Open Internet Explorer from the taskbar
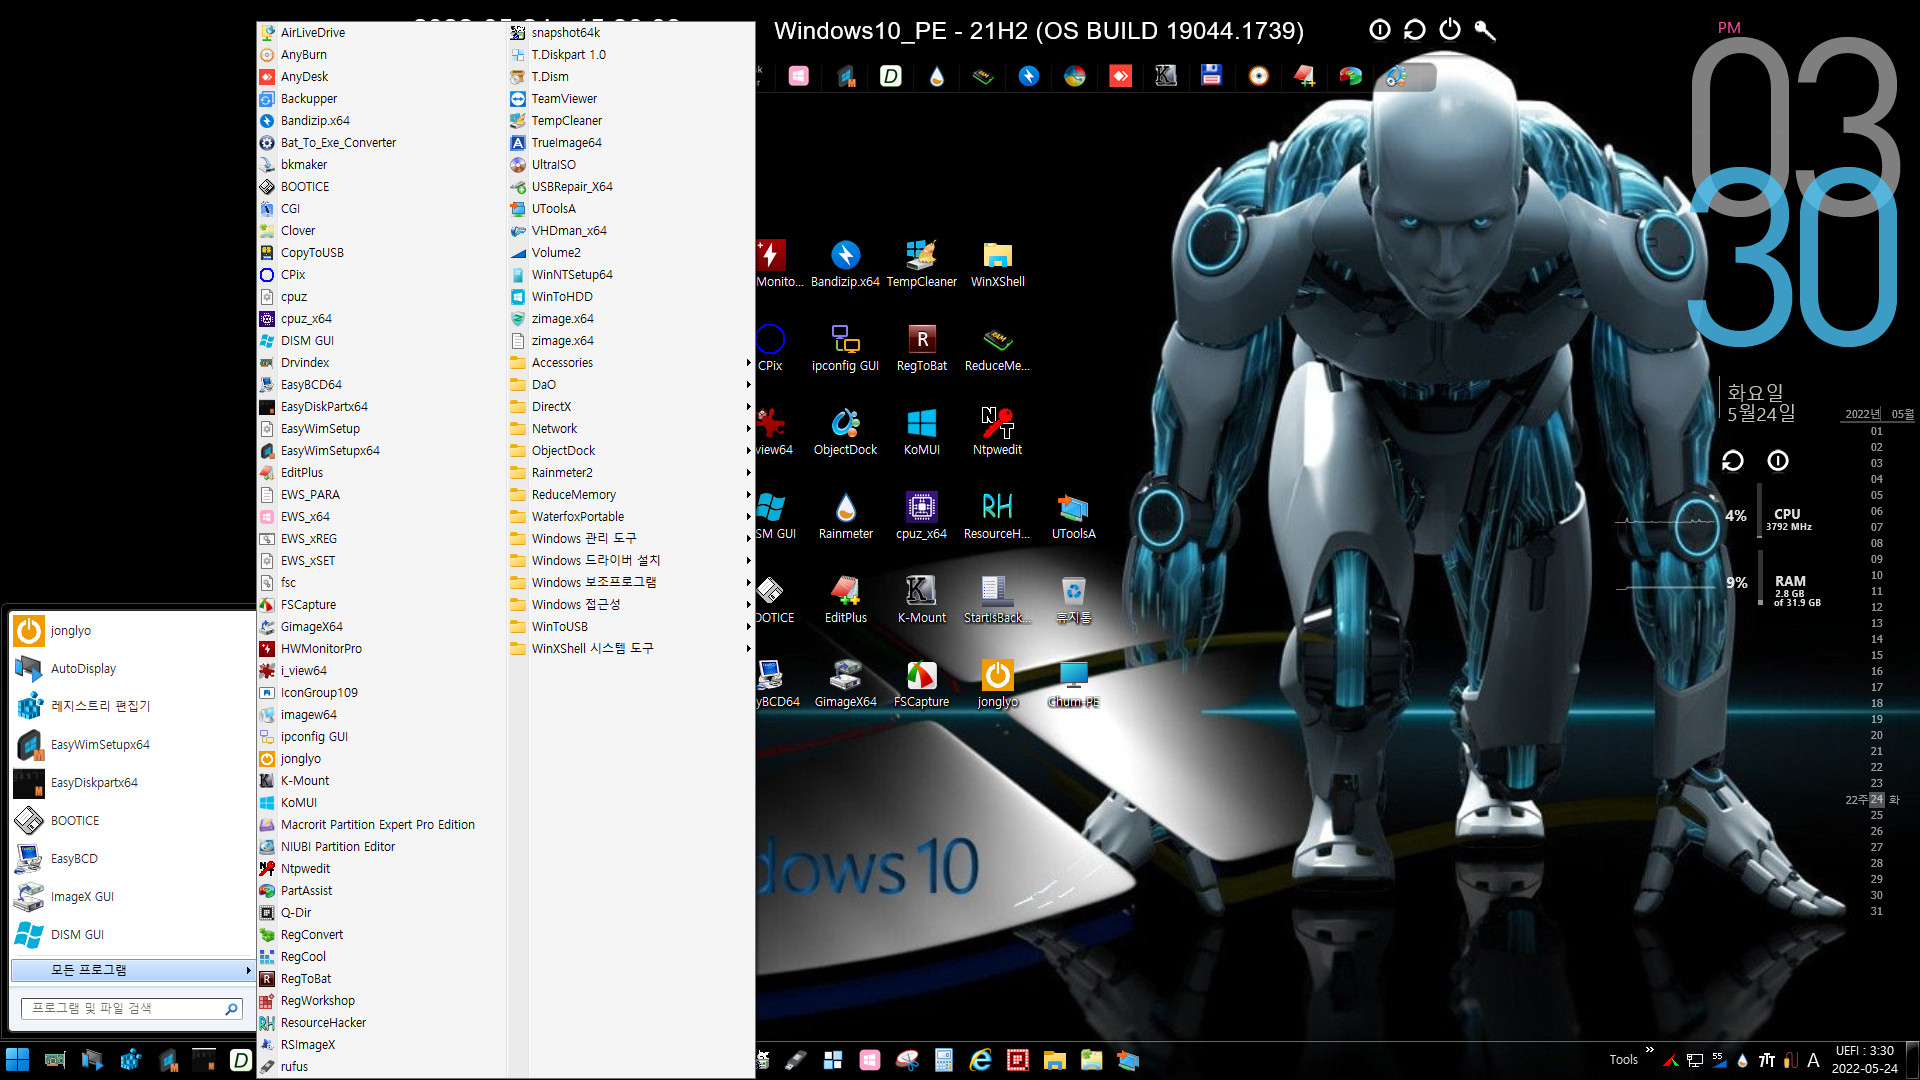 [x=980, y=1060]
